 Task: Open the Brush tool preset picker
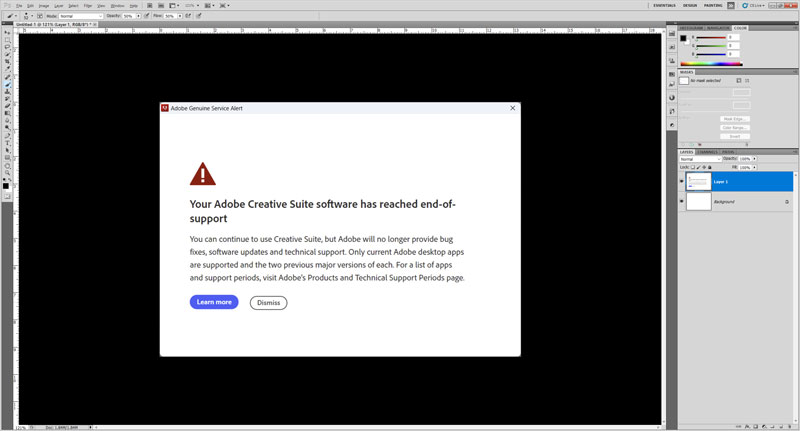(12, 16)
